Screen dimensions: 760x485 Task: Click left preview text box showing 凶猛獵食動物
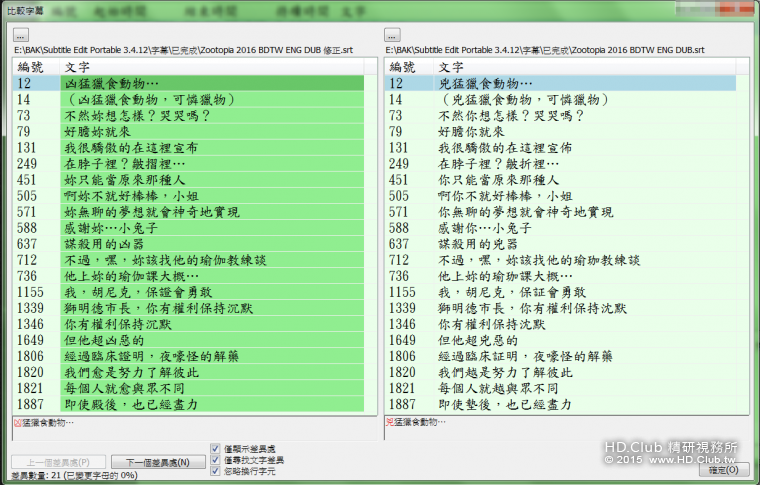pyautogui.click(x=195, y=428)
